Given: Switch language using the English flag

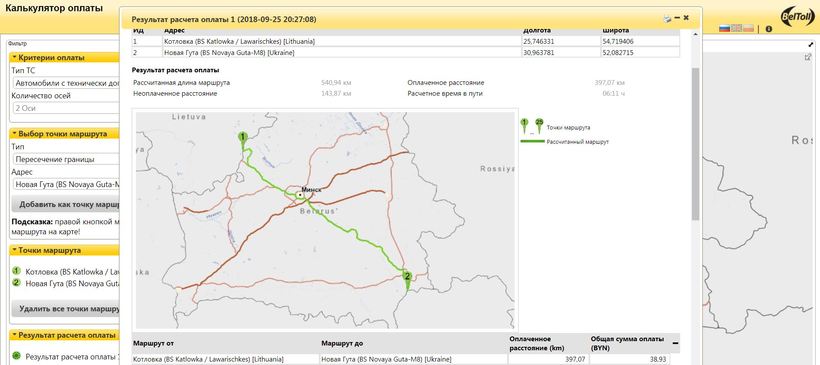Looking at the screenshot, I should coord(736,28).
